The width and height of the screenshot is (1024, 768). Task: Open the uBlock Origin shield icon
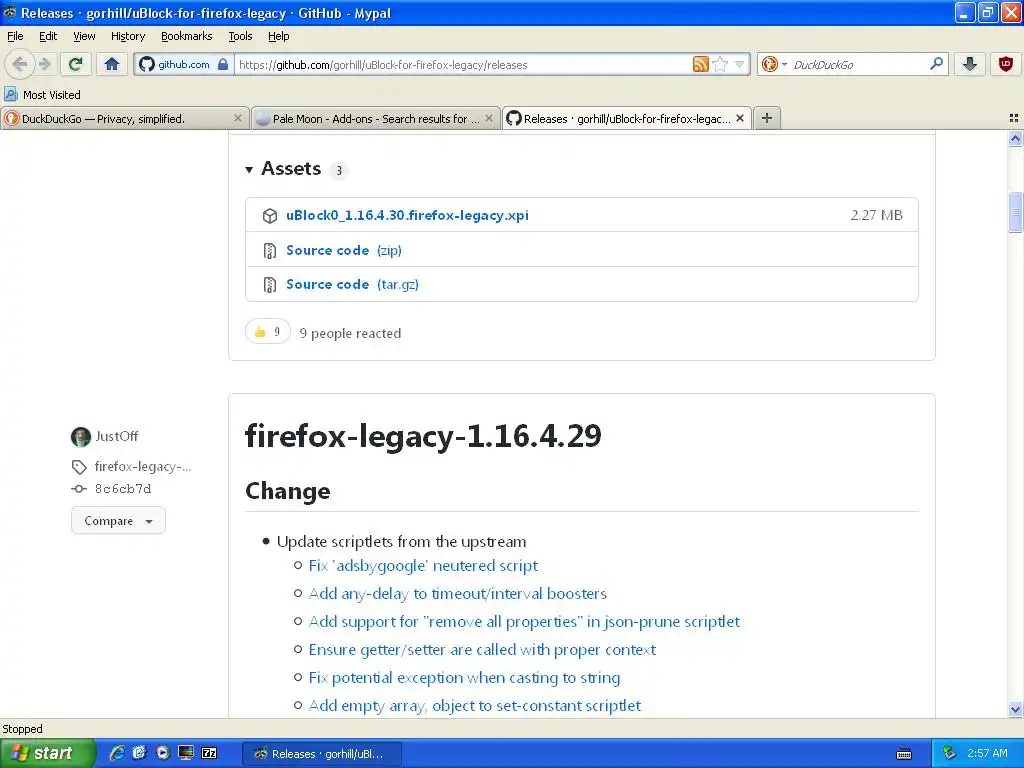point(1006,64)
